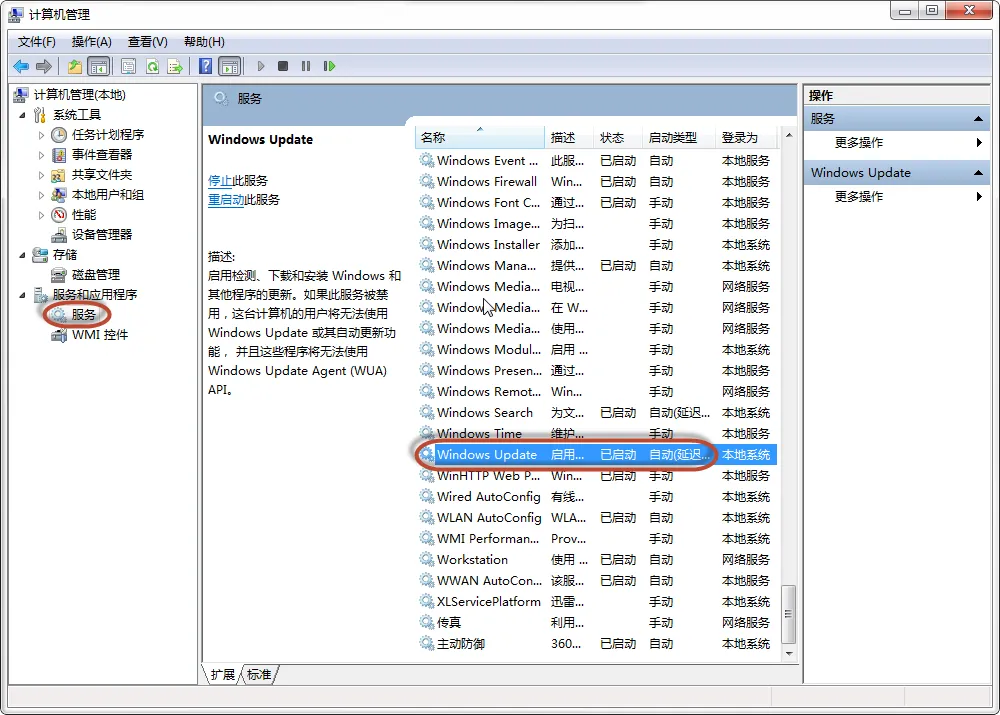Open help with the question mark icon
Image resolution: width=1000 pixels, height=715 pixels.
205,66
